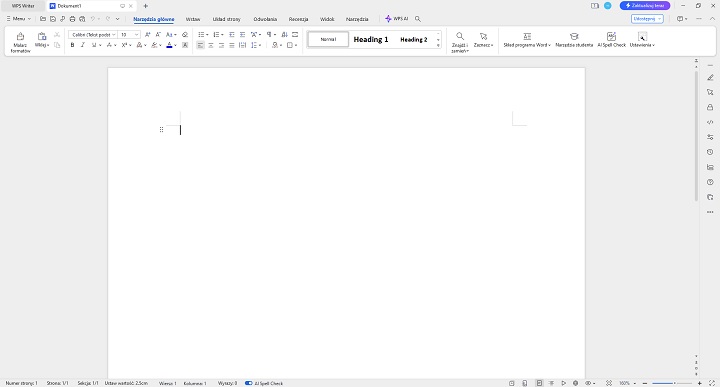Click the lock icon in right sidebar
720x387 pixels.
[x=710, y=107]
